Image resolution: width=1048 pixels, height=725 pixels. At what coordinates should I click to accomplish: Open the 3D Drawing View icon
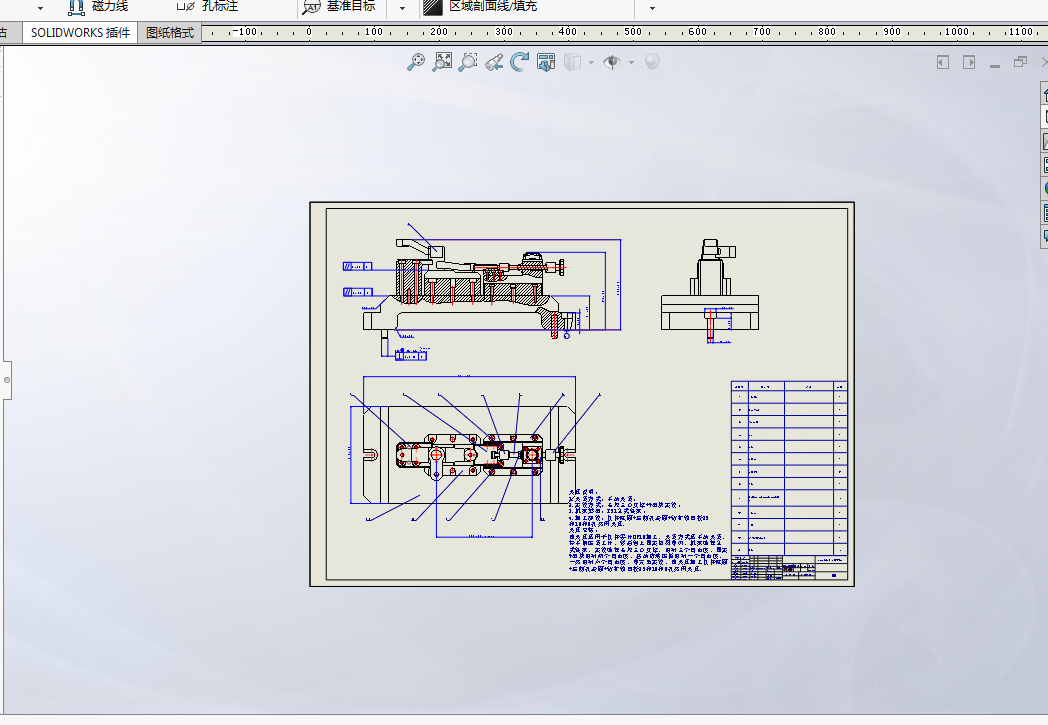(545, 62)
